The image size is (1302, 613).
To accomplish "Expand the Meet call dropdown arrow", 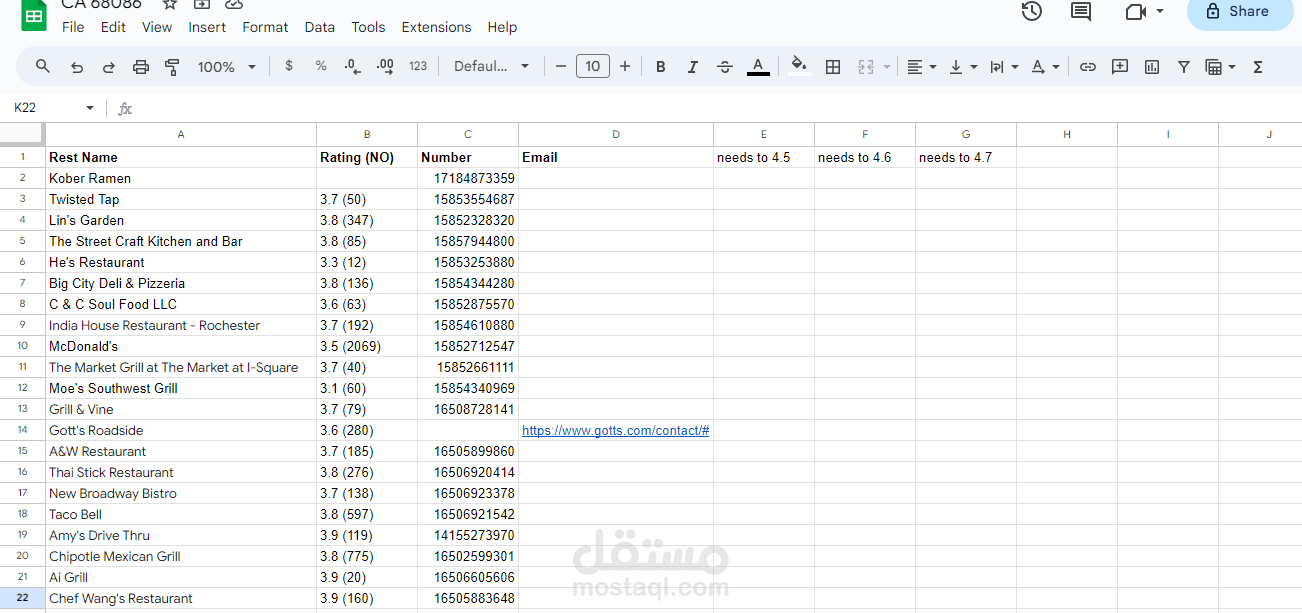I will coord(1160,11).
